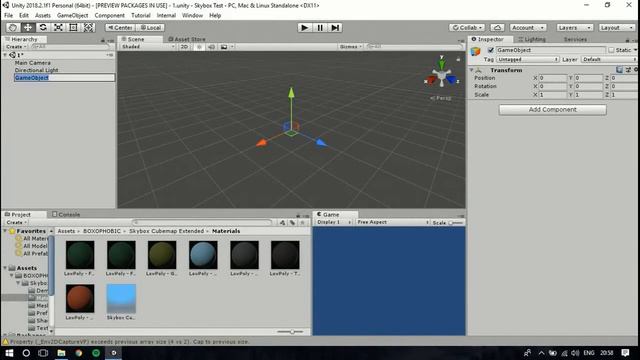Viewport: 640px width, 360px height.
Task: Open the Layers dropdown
Action: (x=575, y=27)
